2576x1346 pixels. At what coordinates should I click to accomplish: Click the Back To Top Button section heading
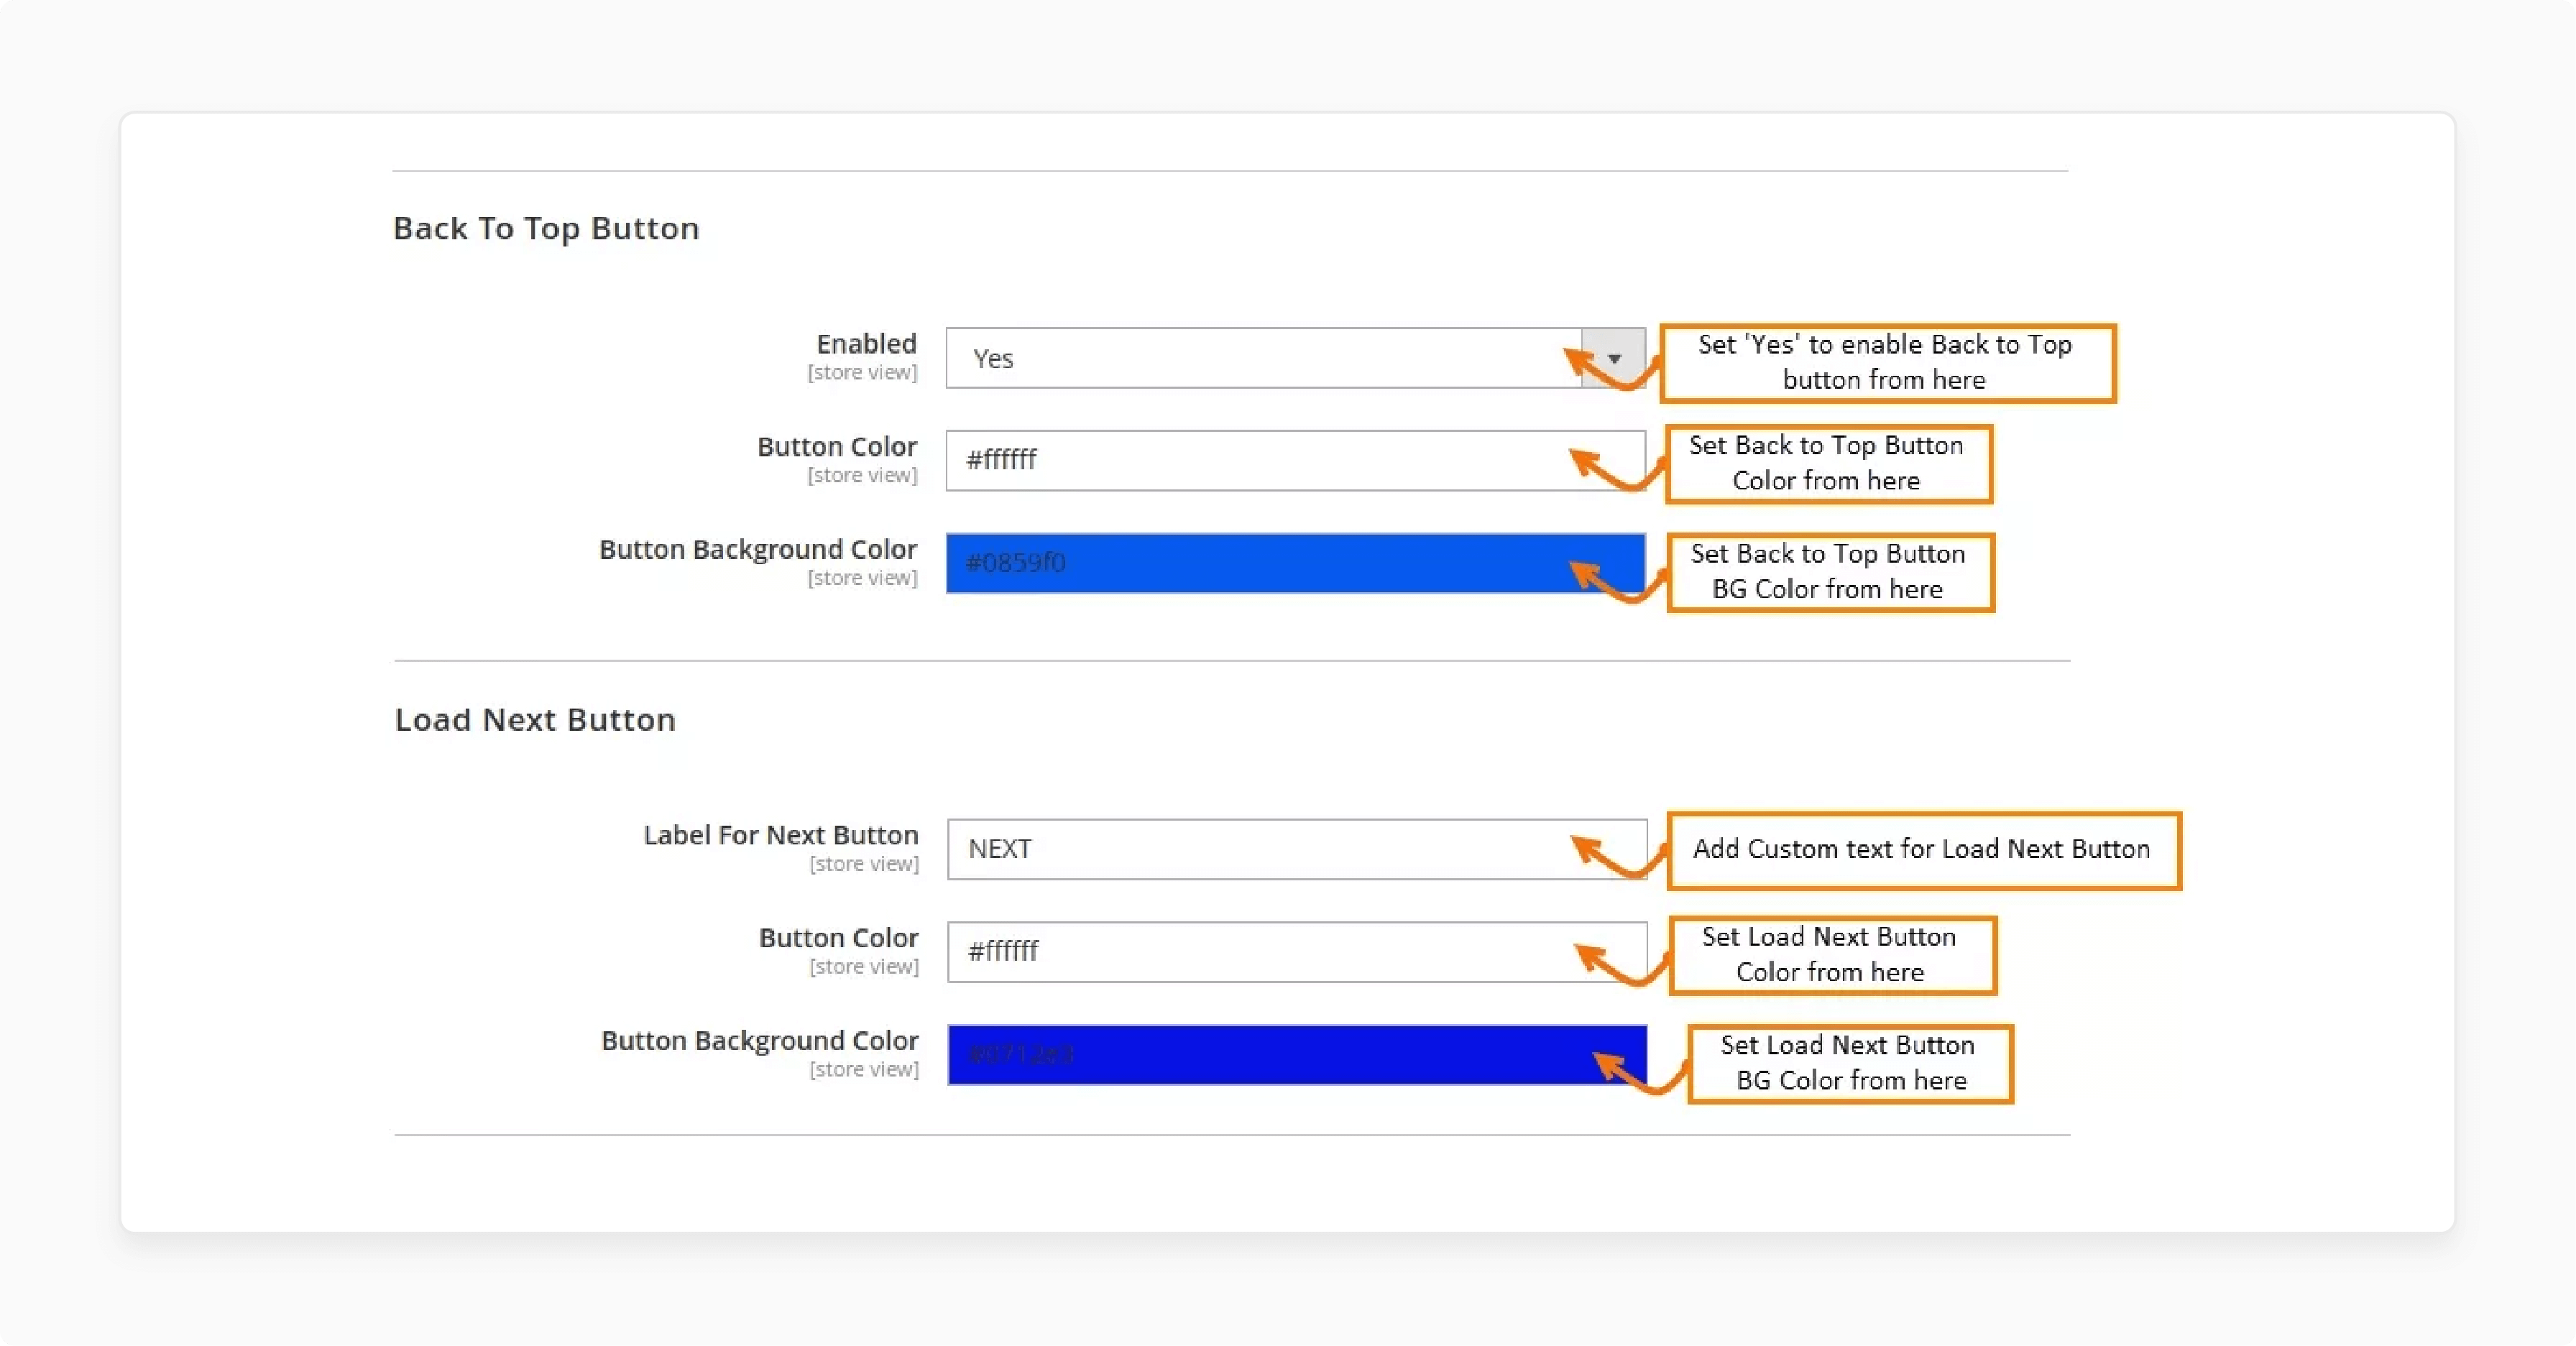click(x=546, y=229)
